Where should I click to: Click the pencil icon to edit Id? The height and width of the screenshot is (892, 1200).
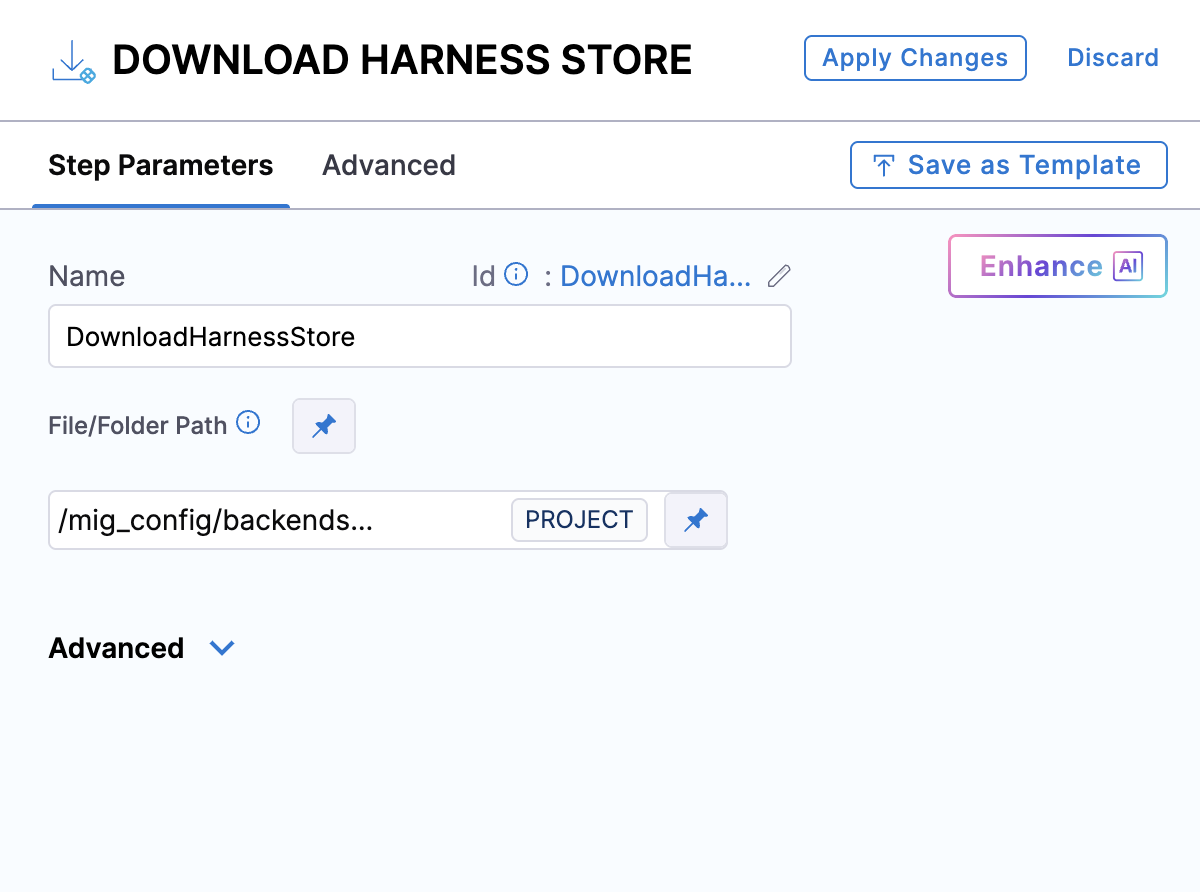tap(779, 276)
